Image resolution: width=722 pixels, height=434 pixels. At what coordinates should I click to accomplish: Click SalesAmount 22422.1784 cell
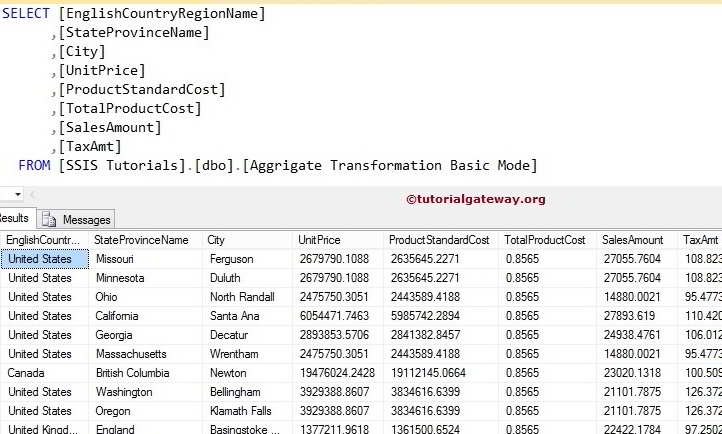tap(637, 428)
